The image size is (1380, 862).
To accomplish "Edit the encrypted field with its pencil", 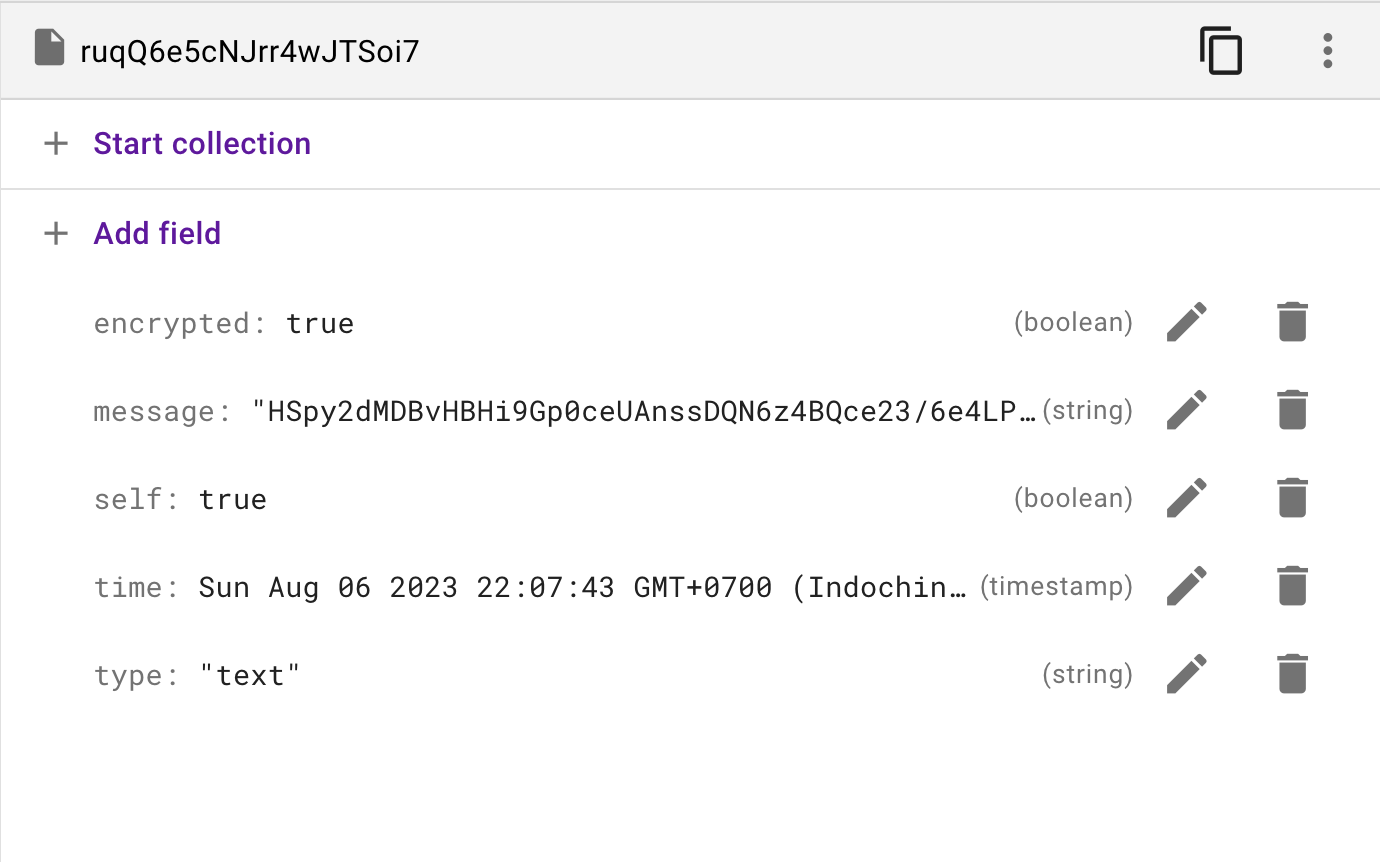I will pyautogui.click(x=1187, y=322).
